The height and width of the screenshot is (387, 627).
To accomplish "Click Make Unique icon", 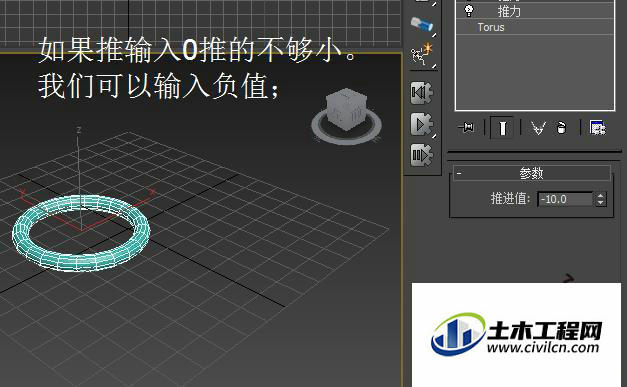I will pyautogui.click(x=538, y=128).
